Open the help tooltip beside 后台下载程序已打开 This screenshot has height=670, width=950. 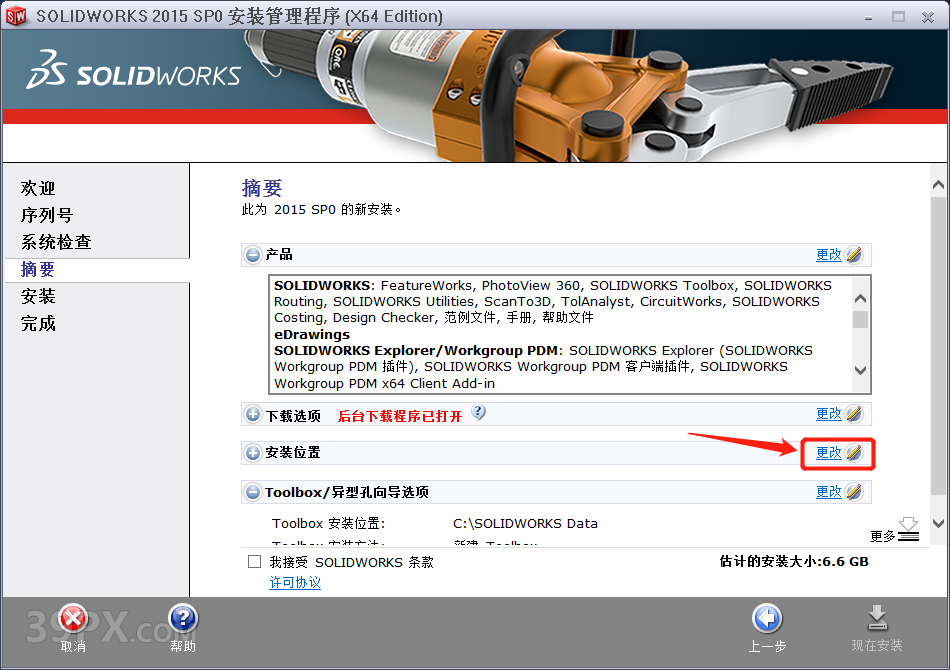(x=478, y=412)
